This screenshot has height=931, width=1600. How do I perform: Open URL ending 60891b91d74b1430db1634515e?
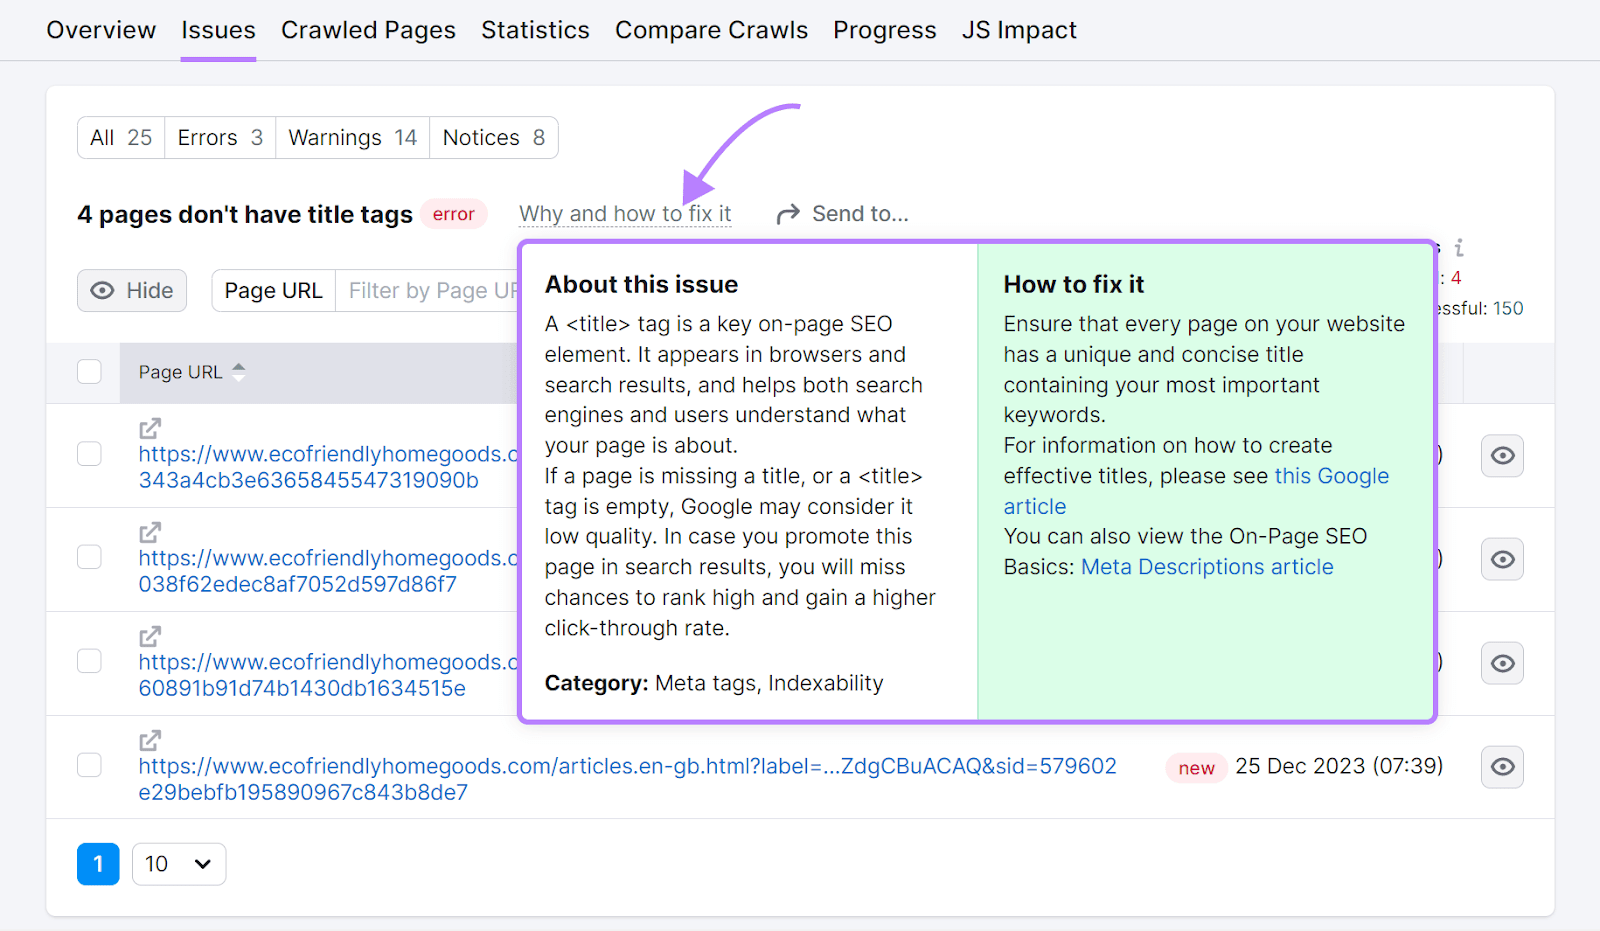(328, 675)
